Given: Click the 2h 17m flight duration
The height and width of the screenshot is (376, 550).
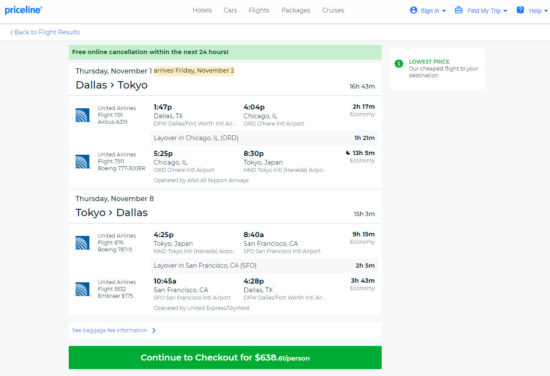Looking at the screenshot, I should pos(364,107).
